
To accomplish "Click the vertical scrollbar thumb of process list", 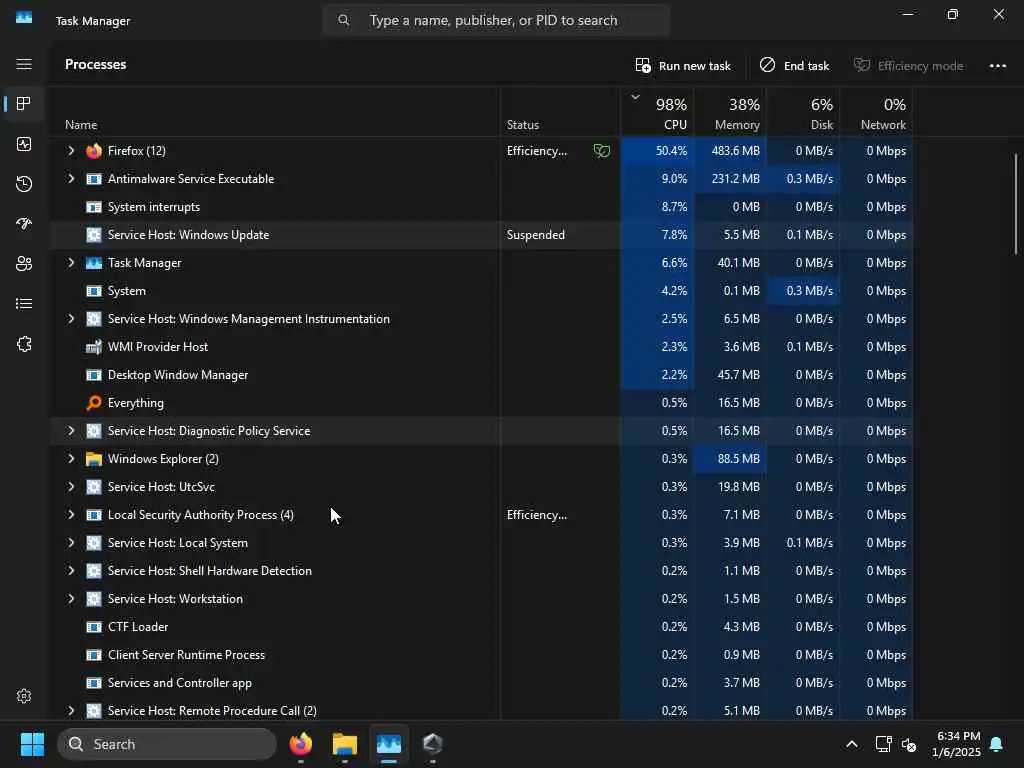I will click(x=1016, y=204).
